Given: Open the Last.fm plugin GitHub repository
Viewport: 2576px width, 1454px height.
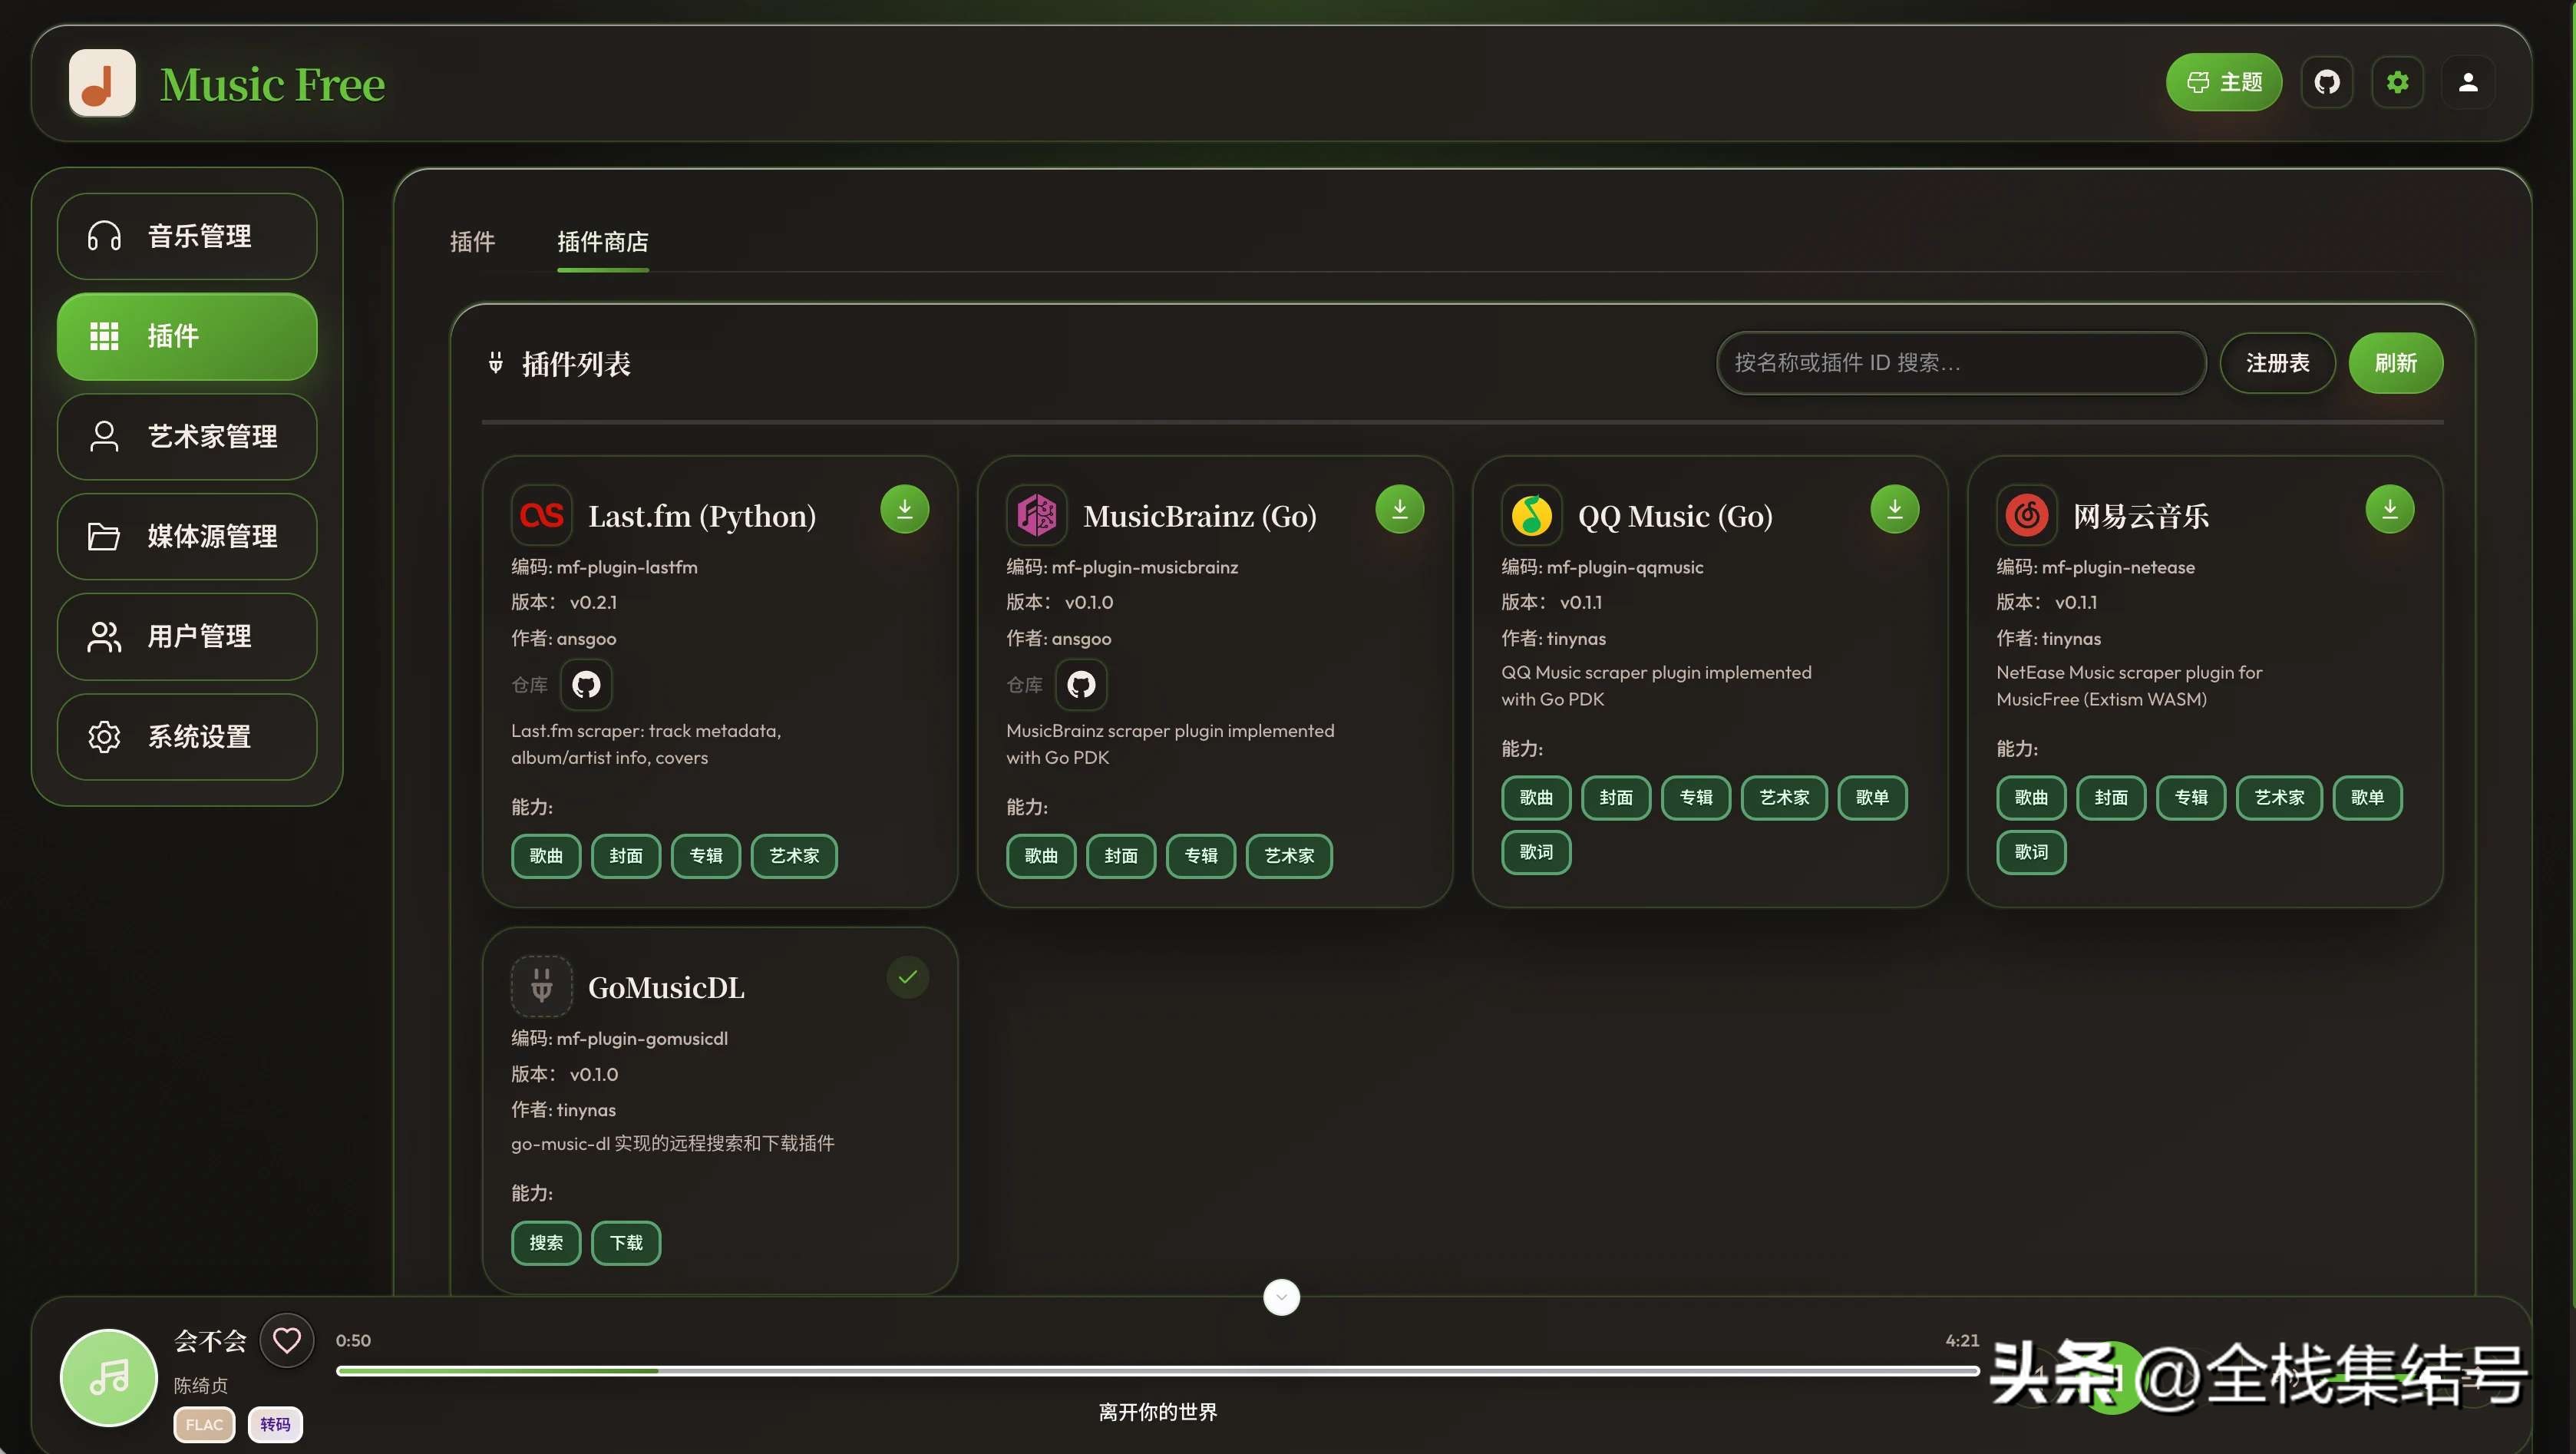Looking at the screenshot, I should point(586,684).
